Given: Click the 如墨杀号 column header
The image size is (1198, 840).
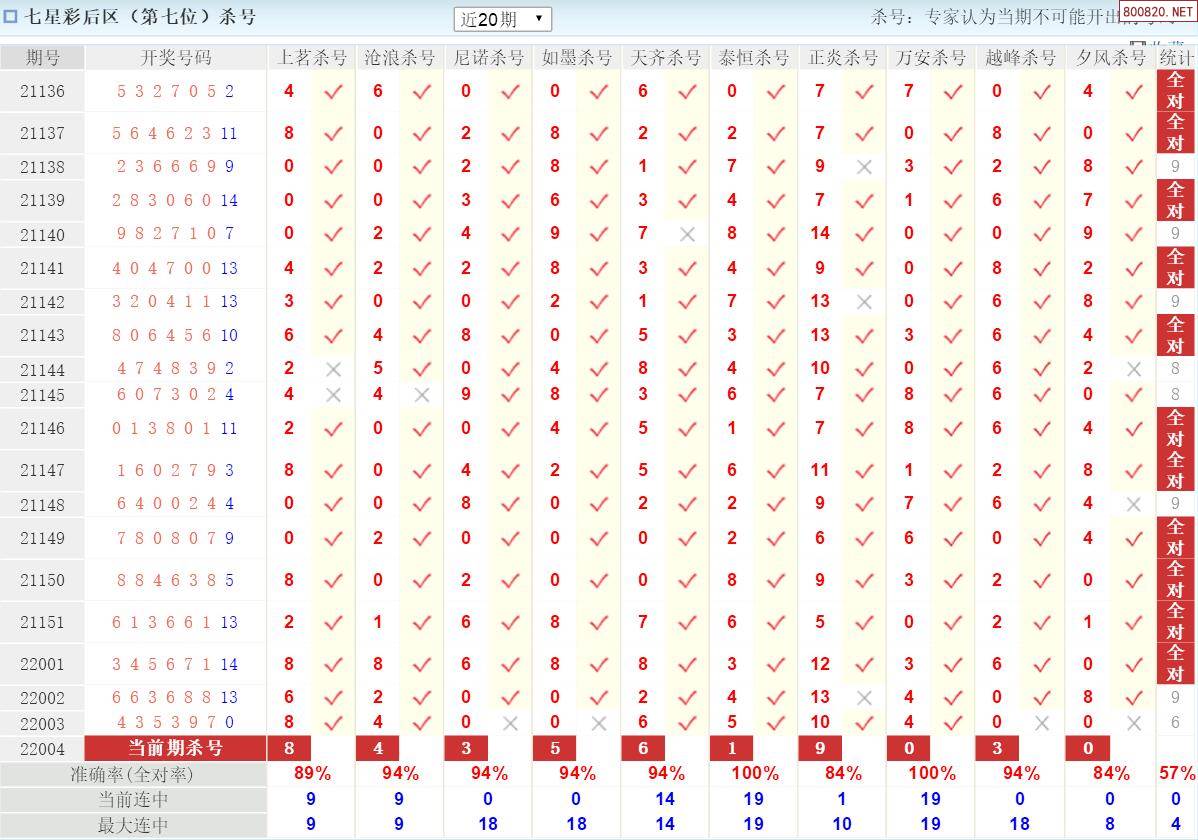Looking at the screenshot, I should click(x=577, y=57).
